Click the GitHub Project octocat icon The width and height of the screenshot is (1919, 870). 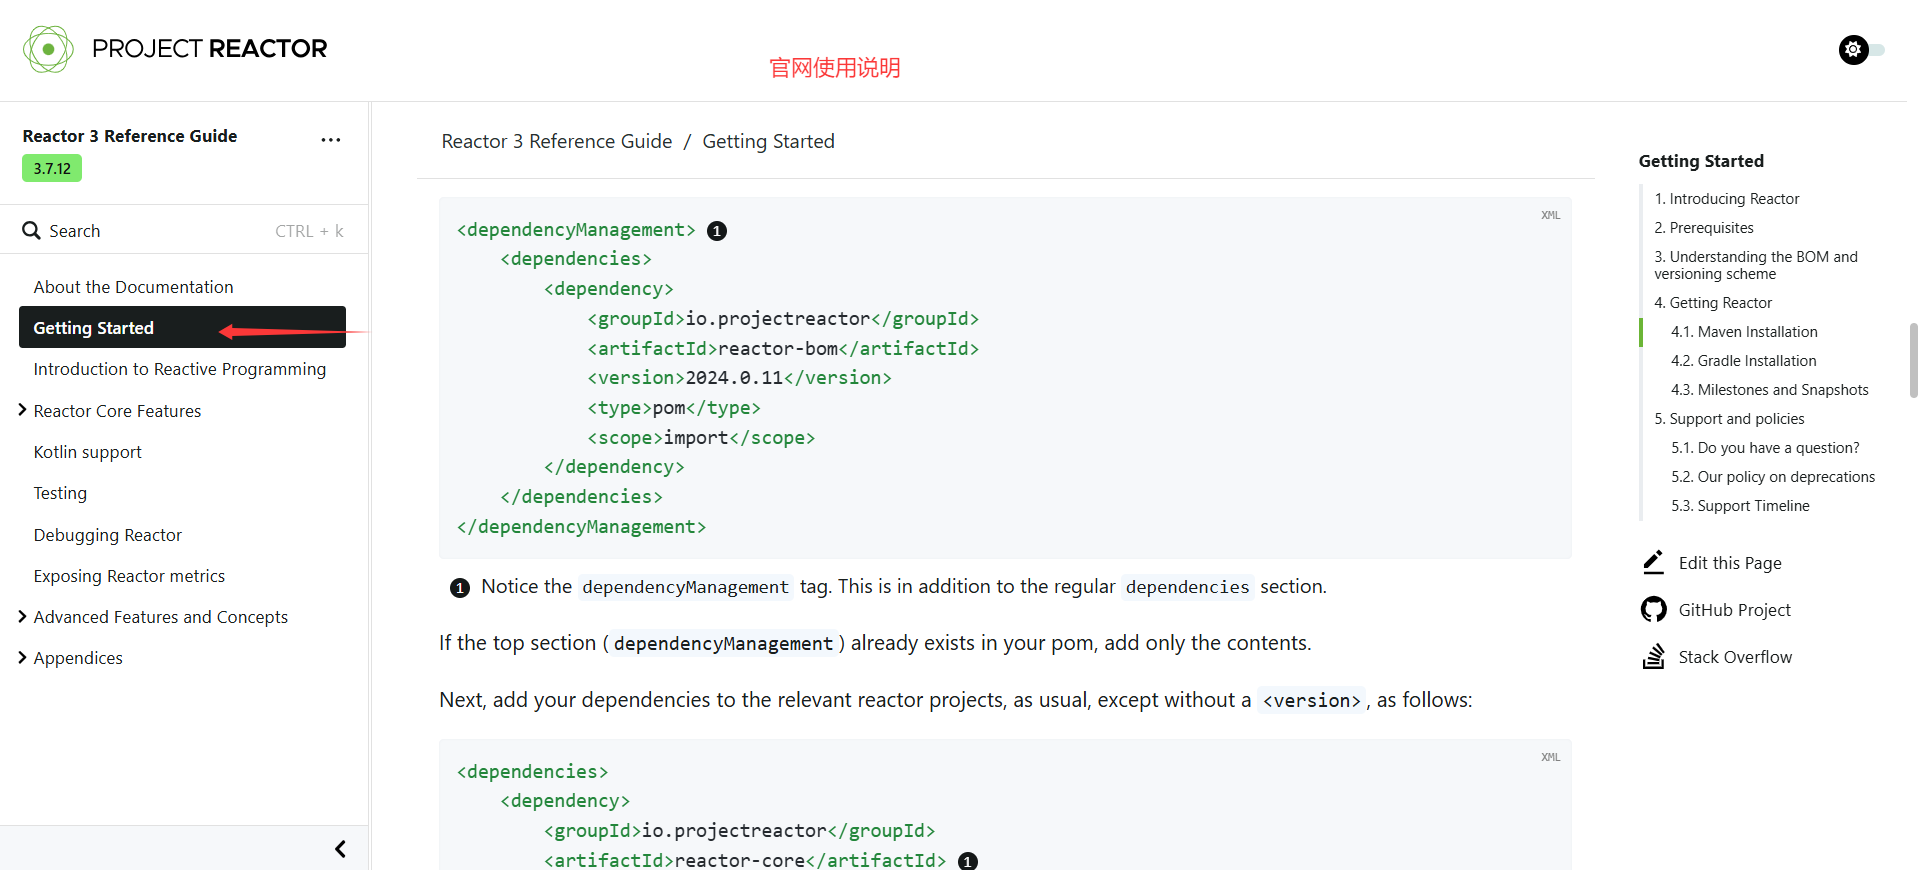coord(1654,609)
